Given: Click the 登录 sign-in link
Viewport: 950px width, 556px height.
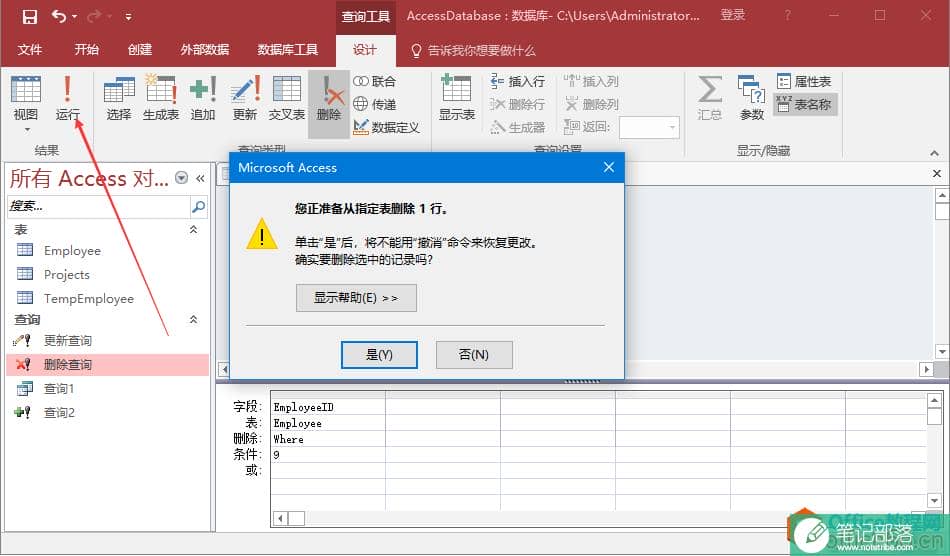Looking at the screenshot, I should pos(732,16).
